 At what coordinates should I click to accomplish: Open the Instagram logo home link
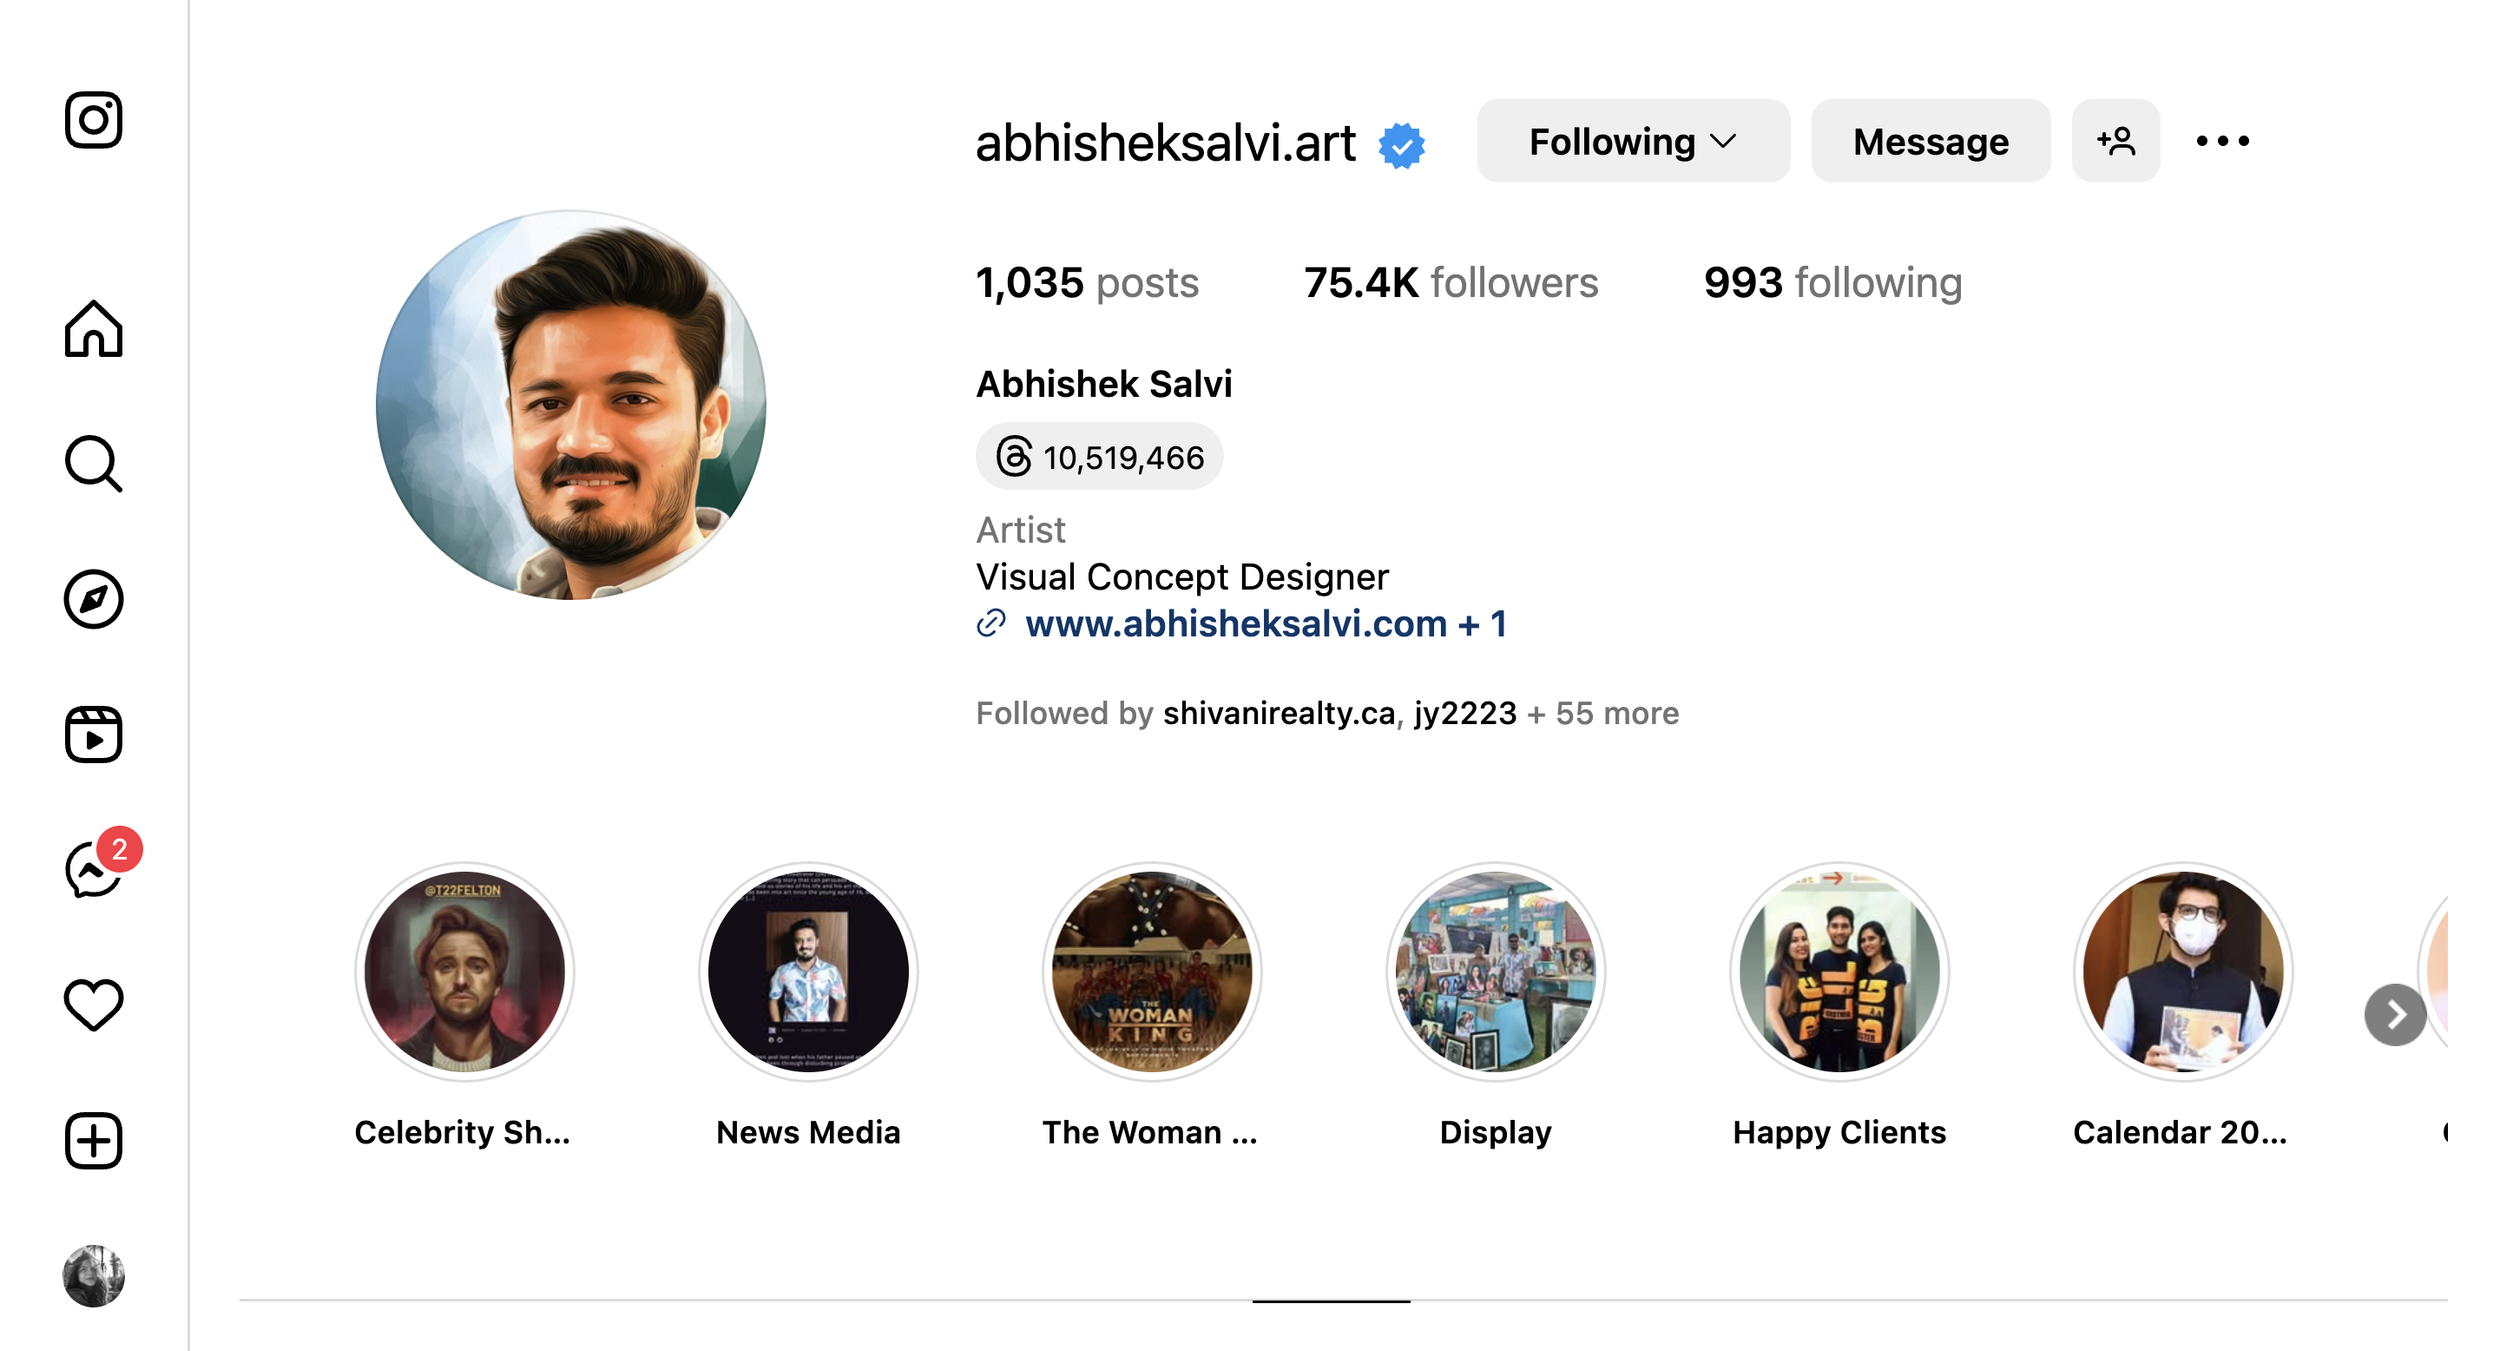[94, 120]
